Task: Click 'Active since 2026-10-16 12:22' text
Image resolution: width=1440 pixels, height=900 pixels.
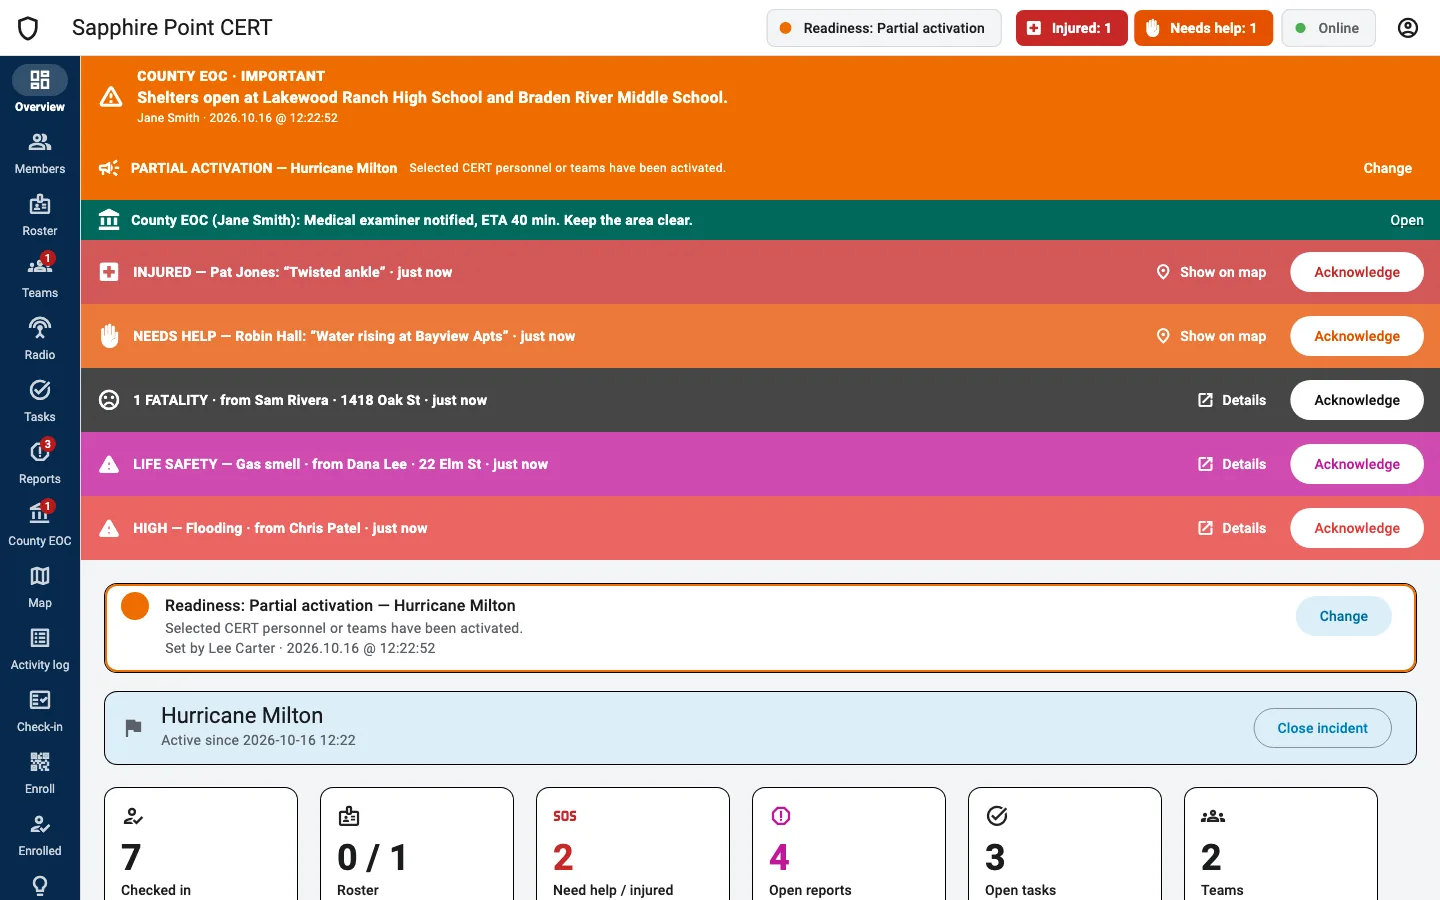Action: (258, 740)
